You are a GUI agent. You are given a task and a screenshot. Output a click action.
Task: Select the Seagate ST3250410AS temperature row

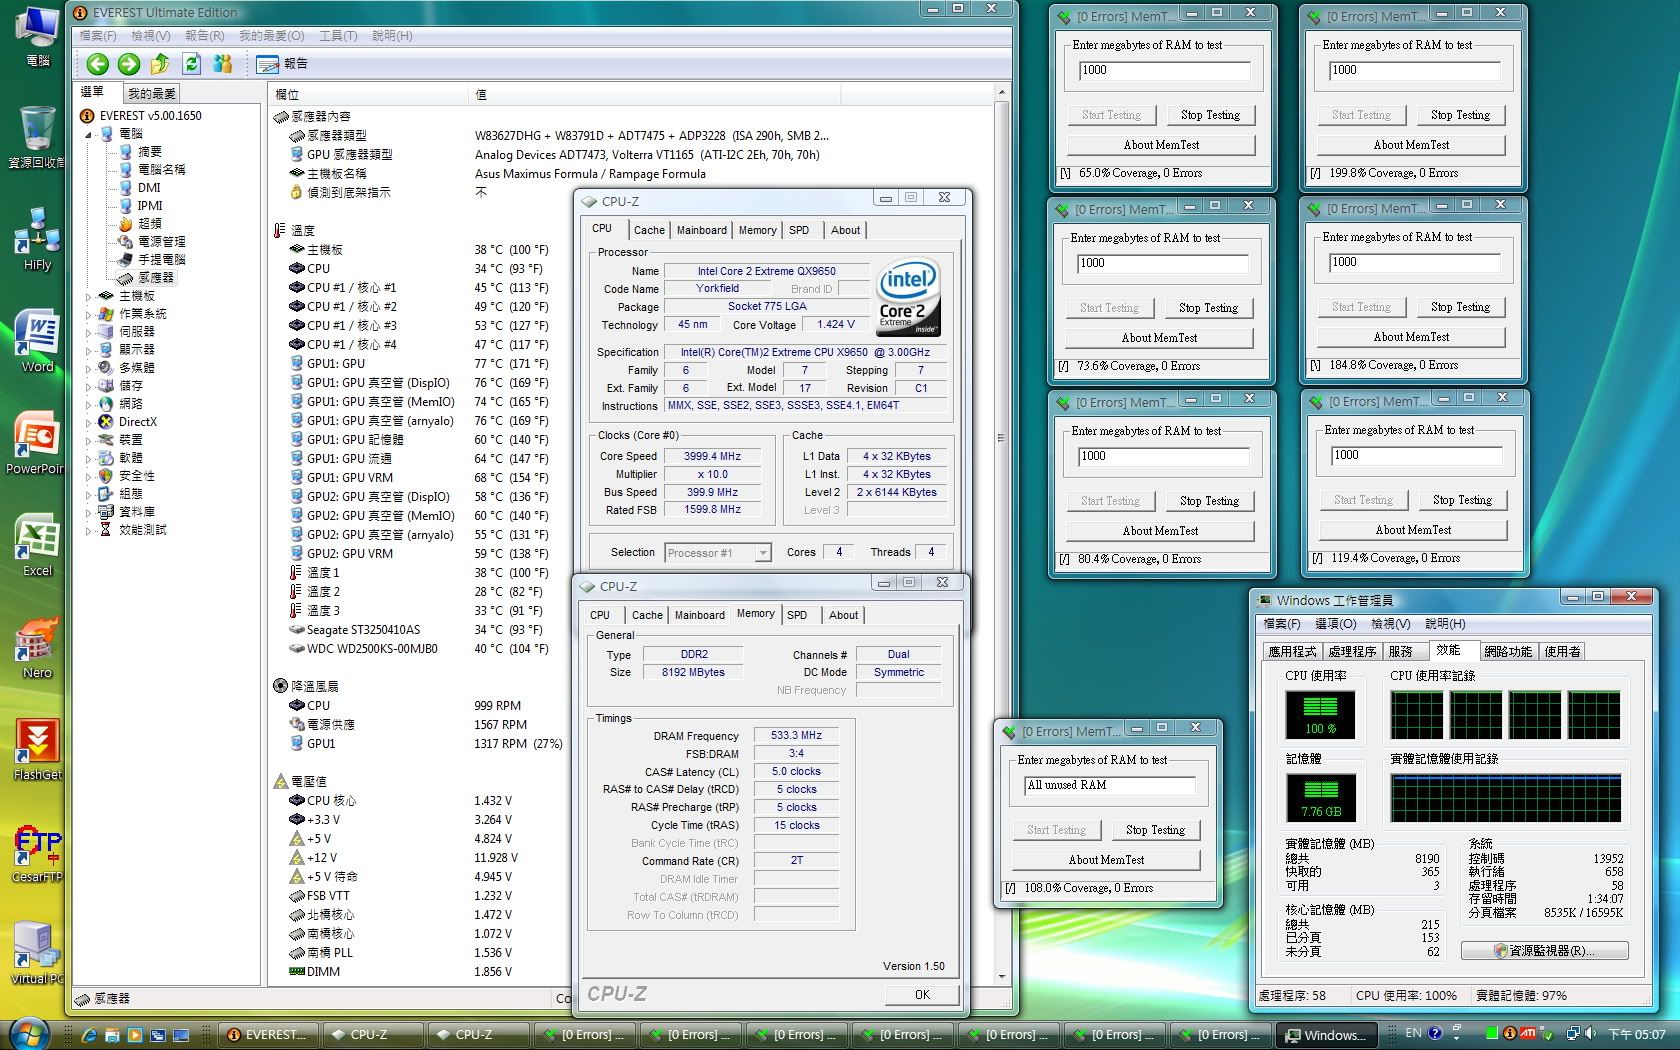pos(363,630)
